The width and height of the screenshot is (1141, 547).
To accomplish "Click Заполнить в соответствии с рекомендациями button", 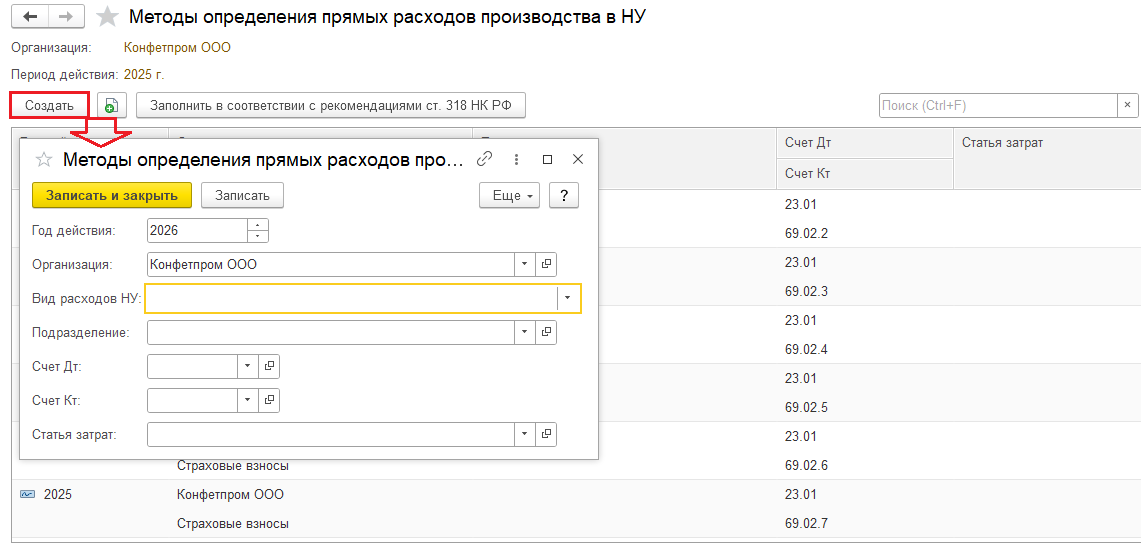I will (x=330, y=106).
